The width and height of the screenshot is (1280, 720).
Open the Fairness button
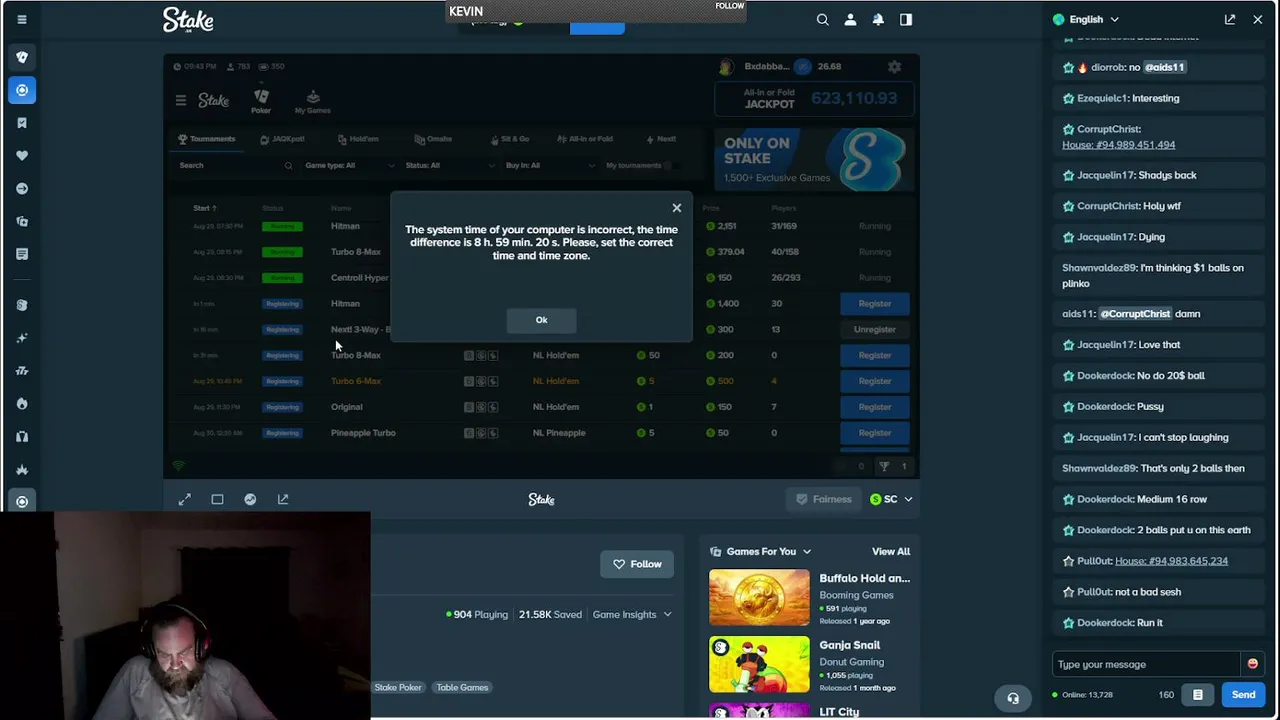click(823, 499)
